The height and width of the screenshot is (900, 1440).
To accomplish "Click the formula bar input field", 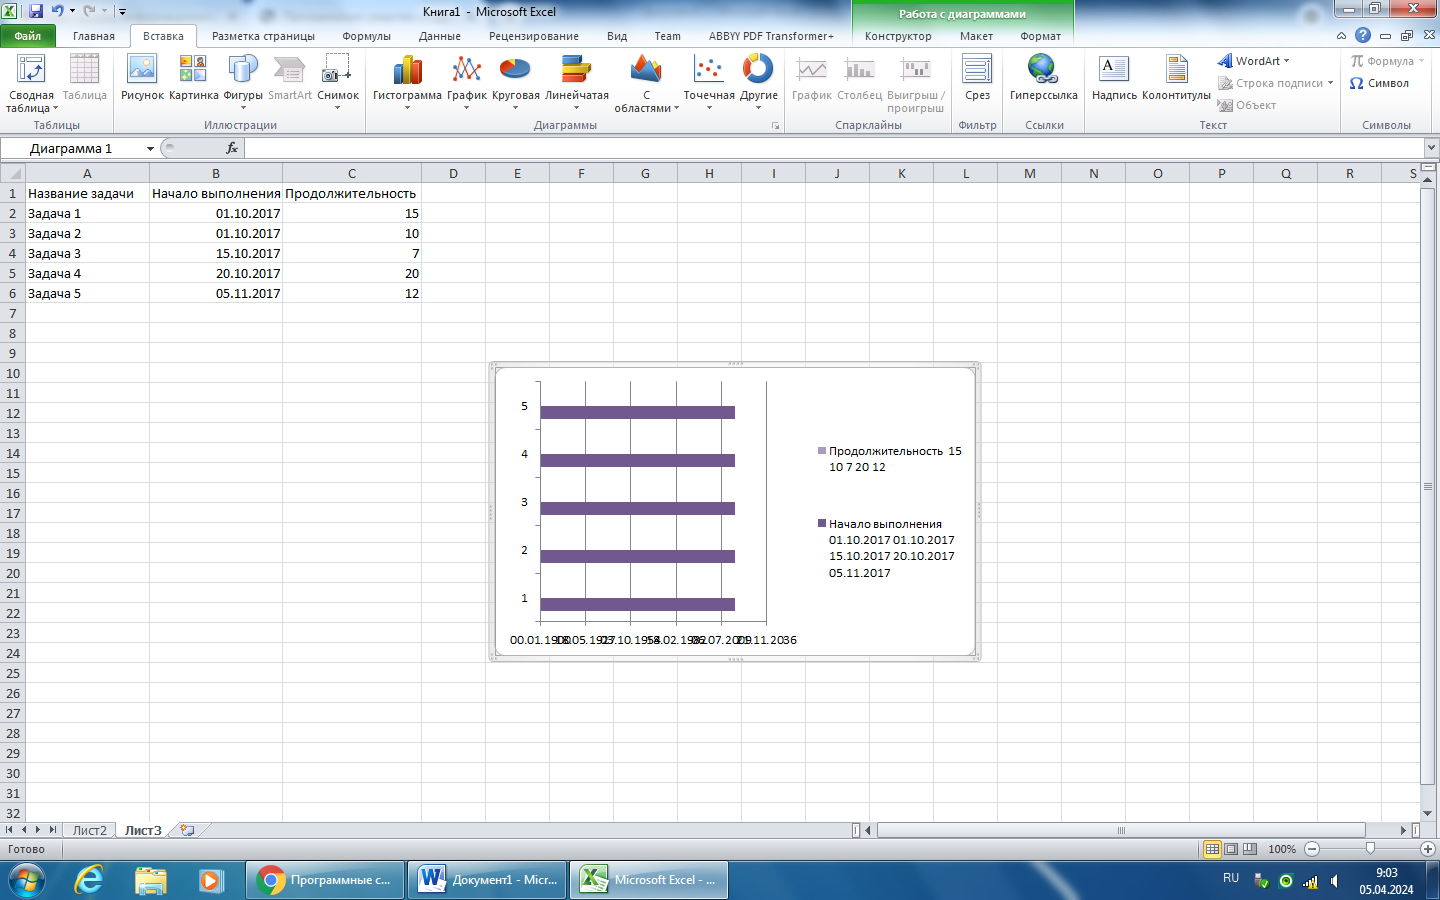I will tap(832, 148).
